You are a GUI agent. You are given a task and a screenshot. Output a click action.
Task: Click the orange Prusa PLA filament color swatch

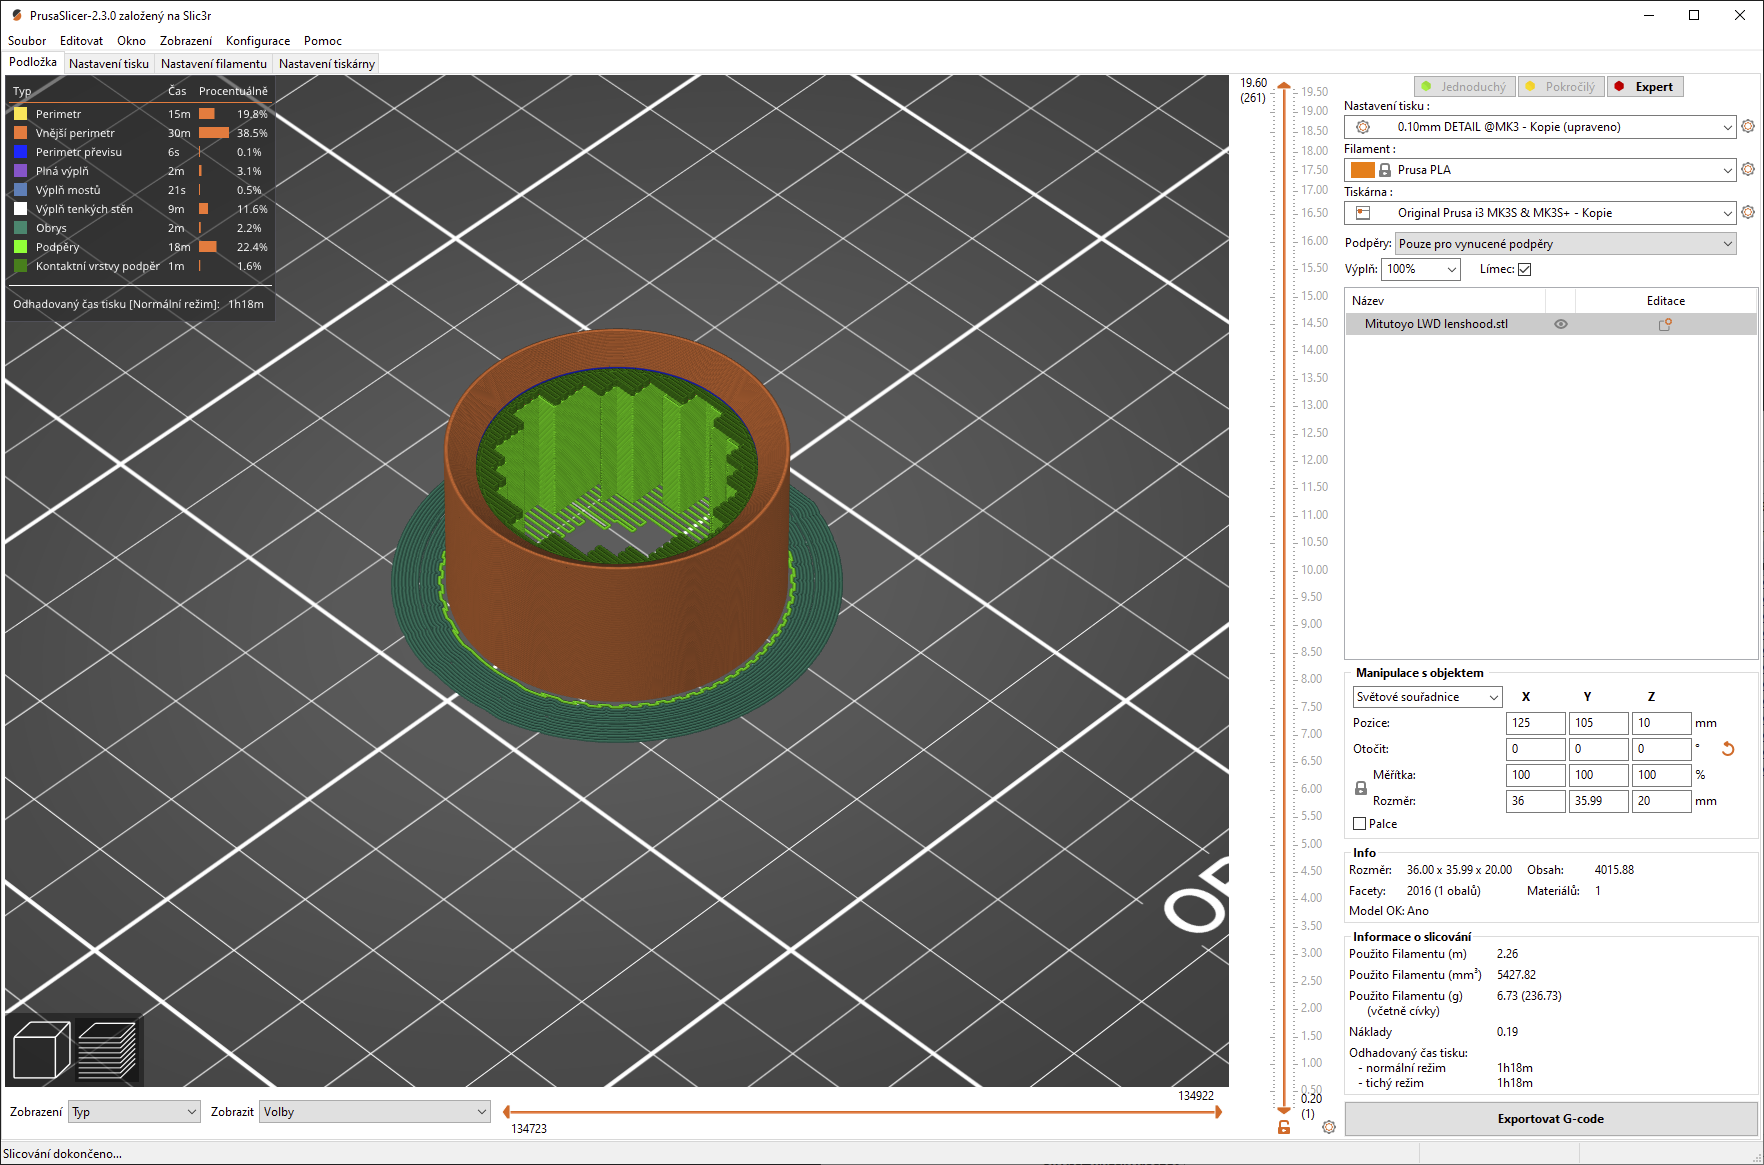[1362, 170]
